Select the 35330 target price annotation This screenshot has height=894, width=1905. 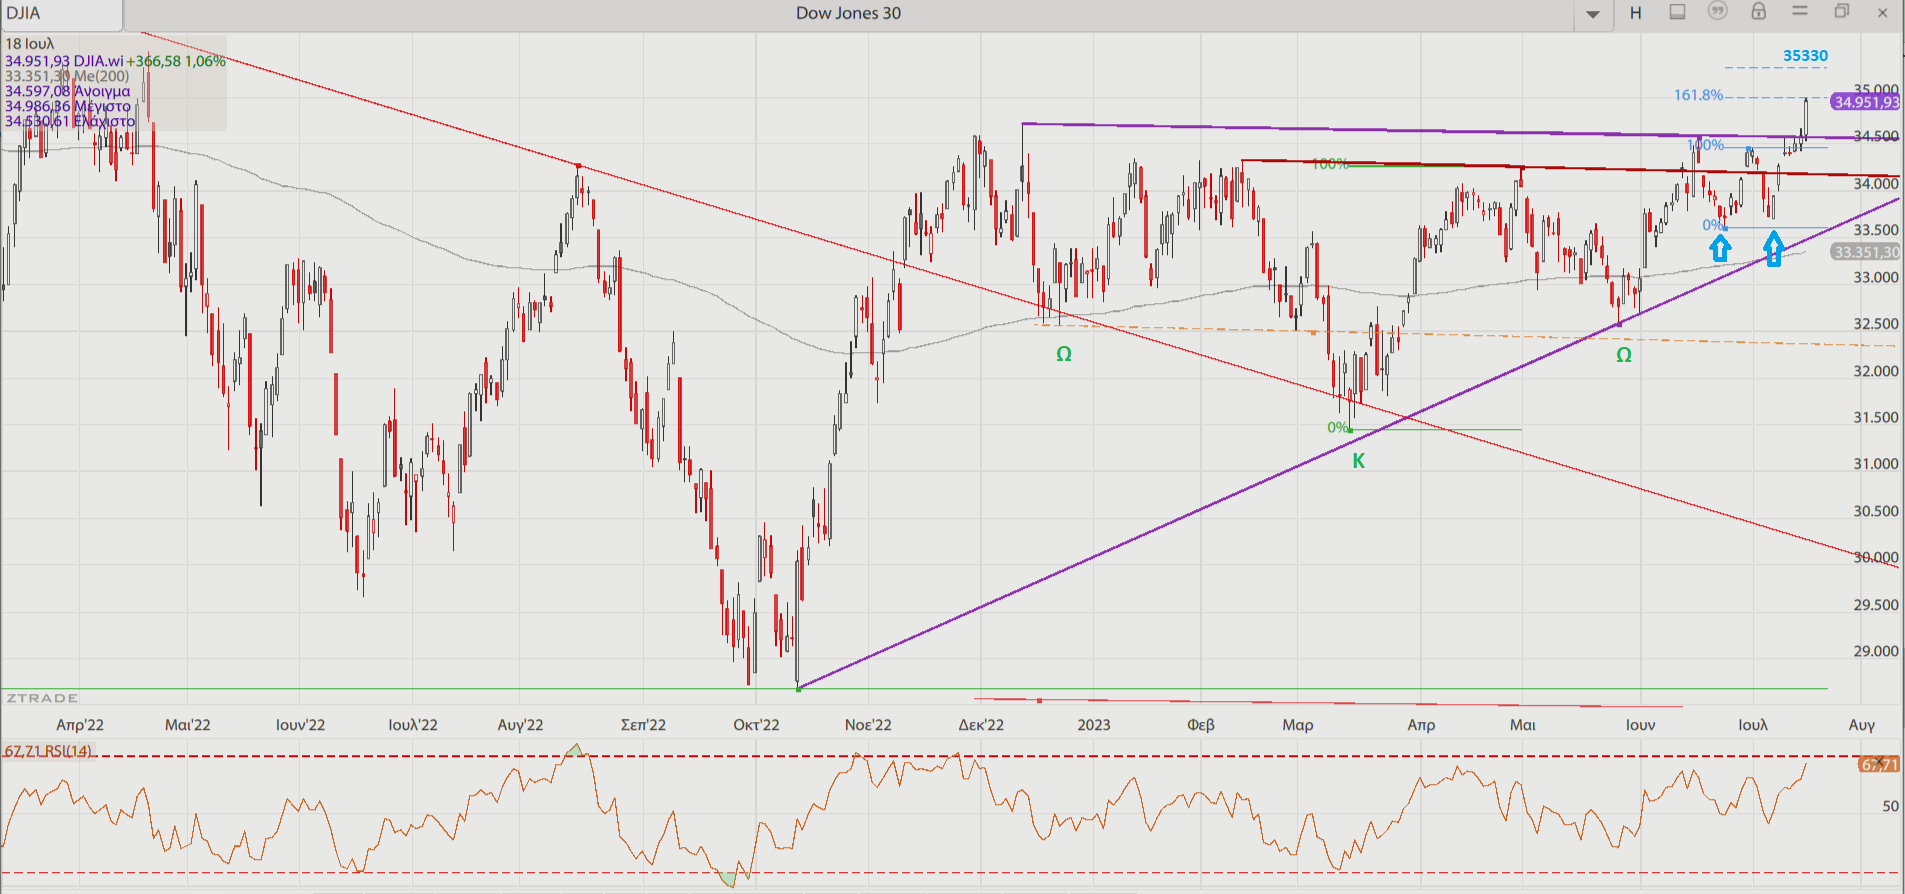1805,56
